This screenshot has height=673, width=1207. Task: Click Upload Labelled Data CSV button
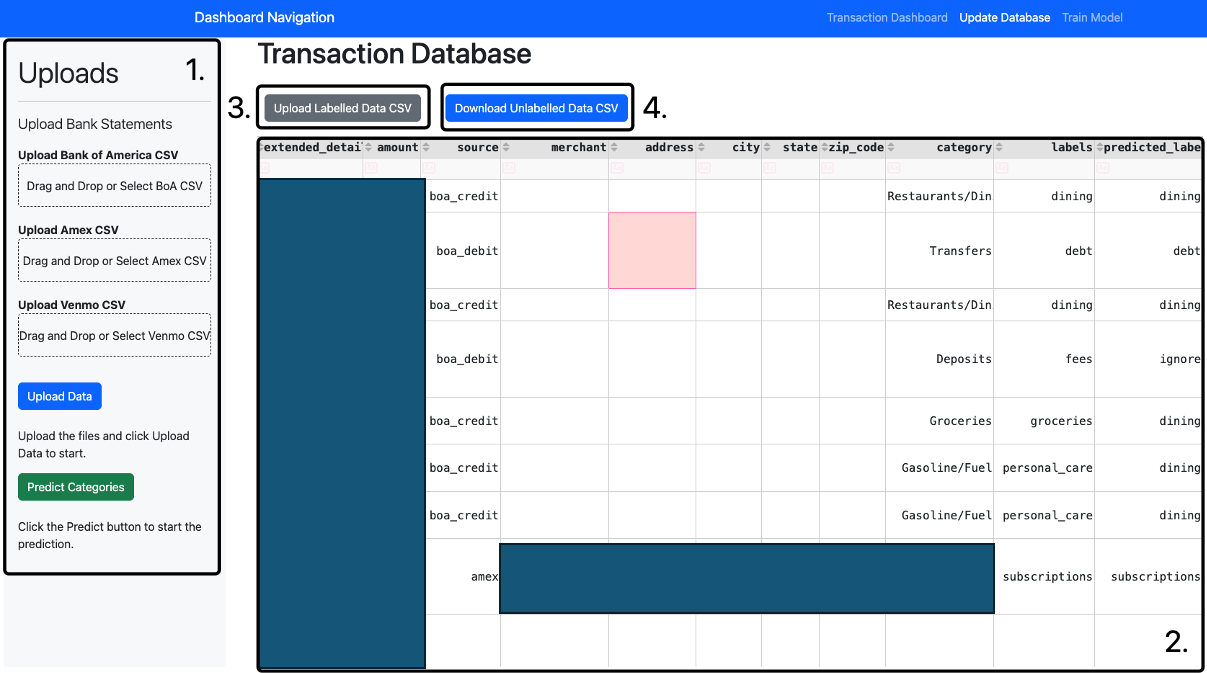click(342, 108)
